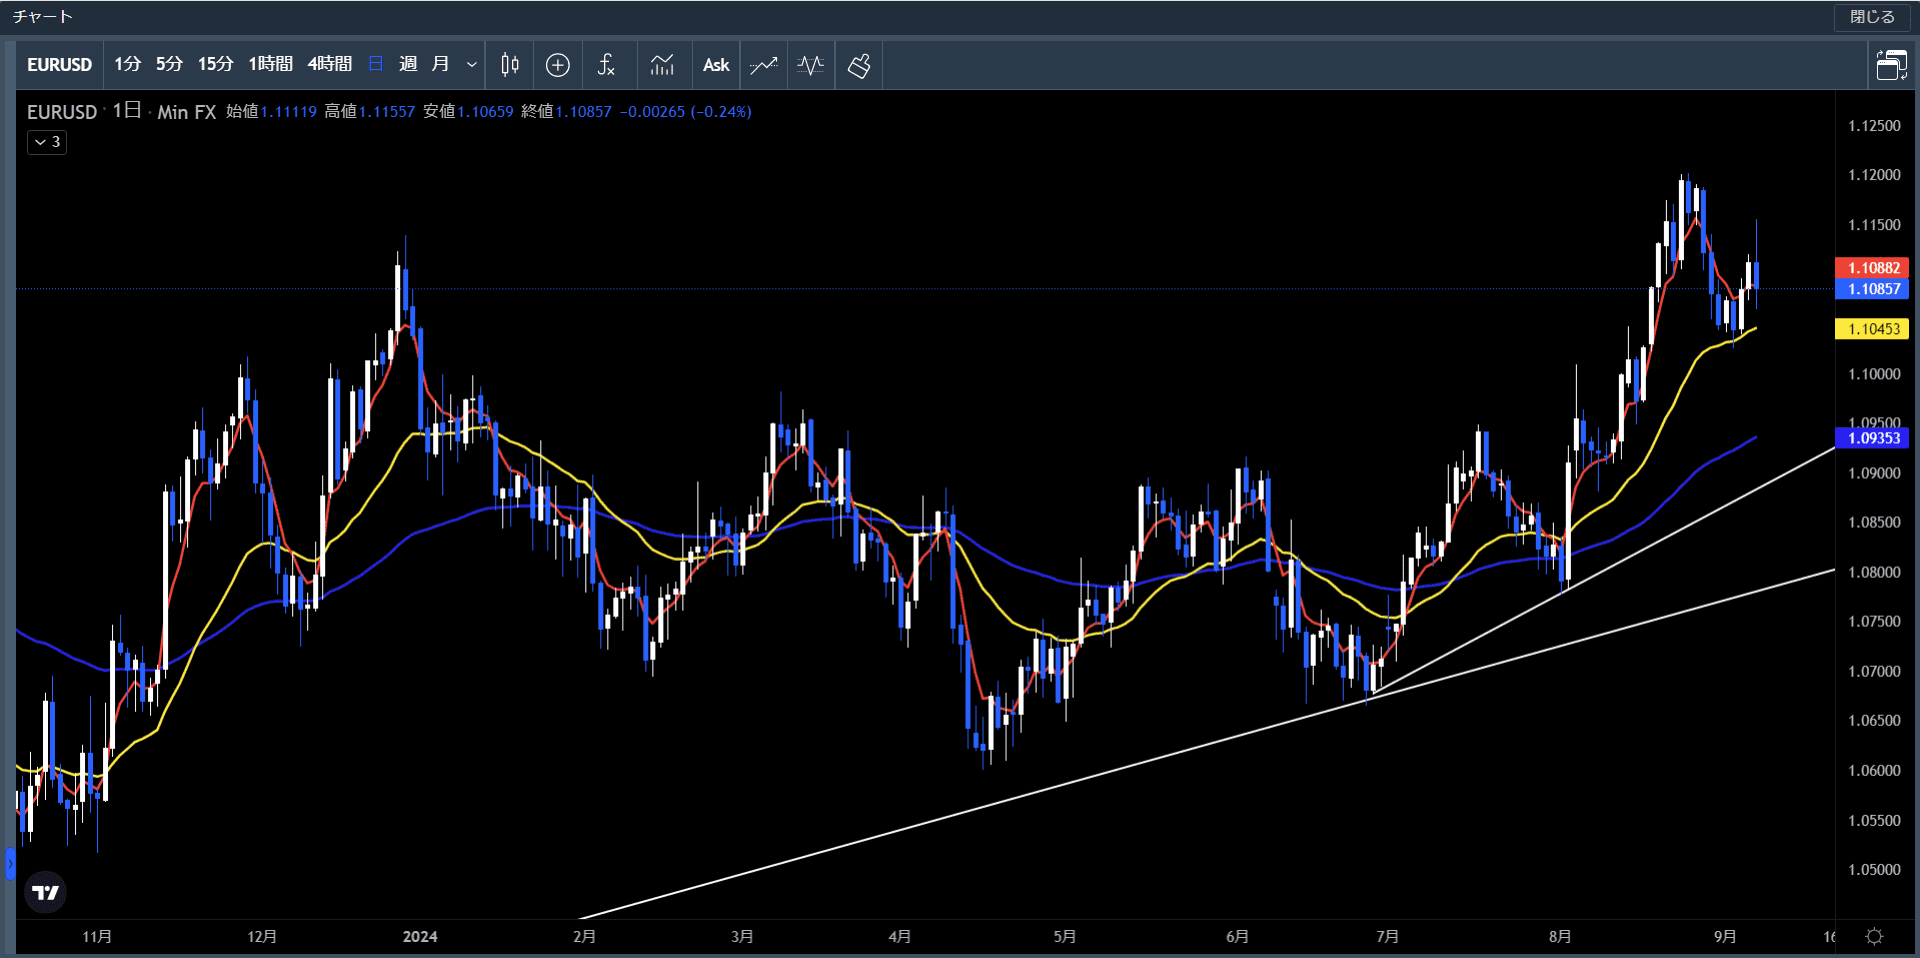Select the weekly 週 timeframe
This screenshot has width=1920, height=958.
[408, 65]
